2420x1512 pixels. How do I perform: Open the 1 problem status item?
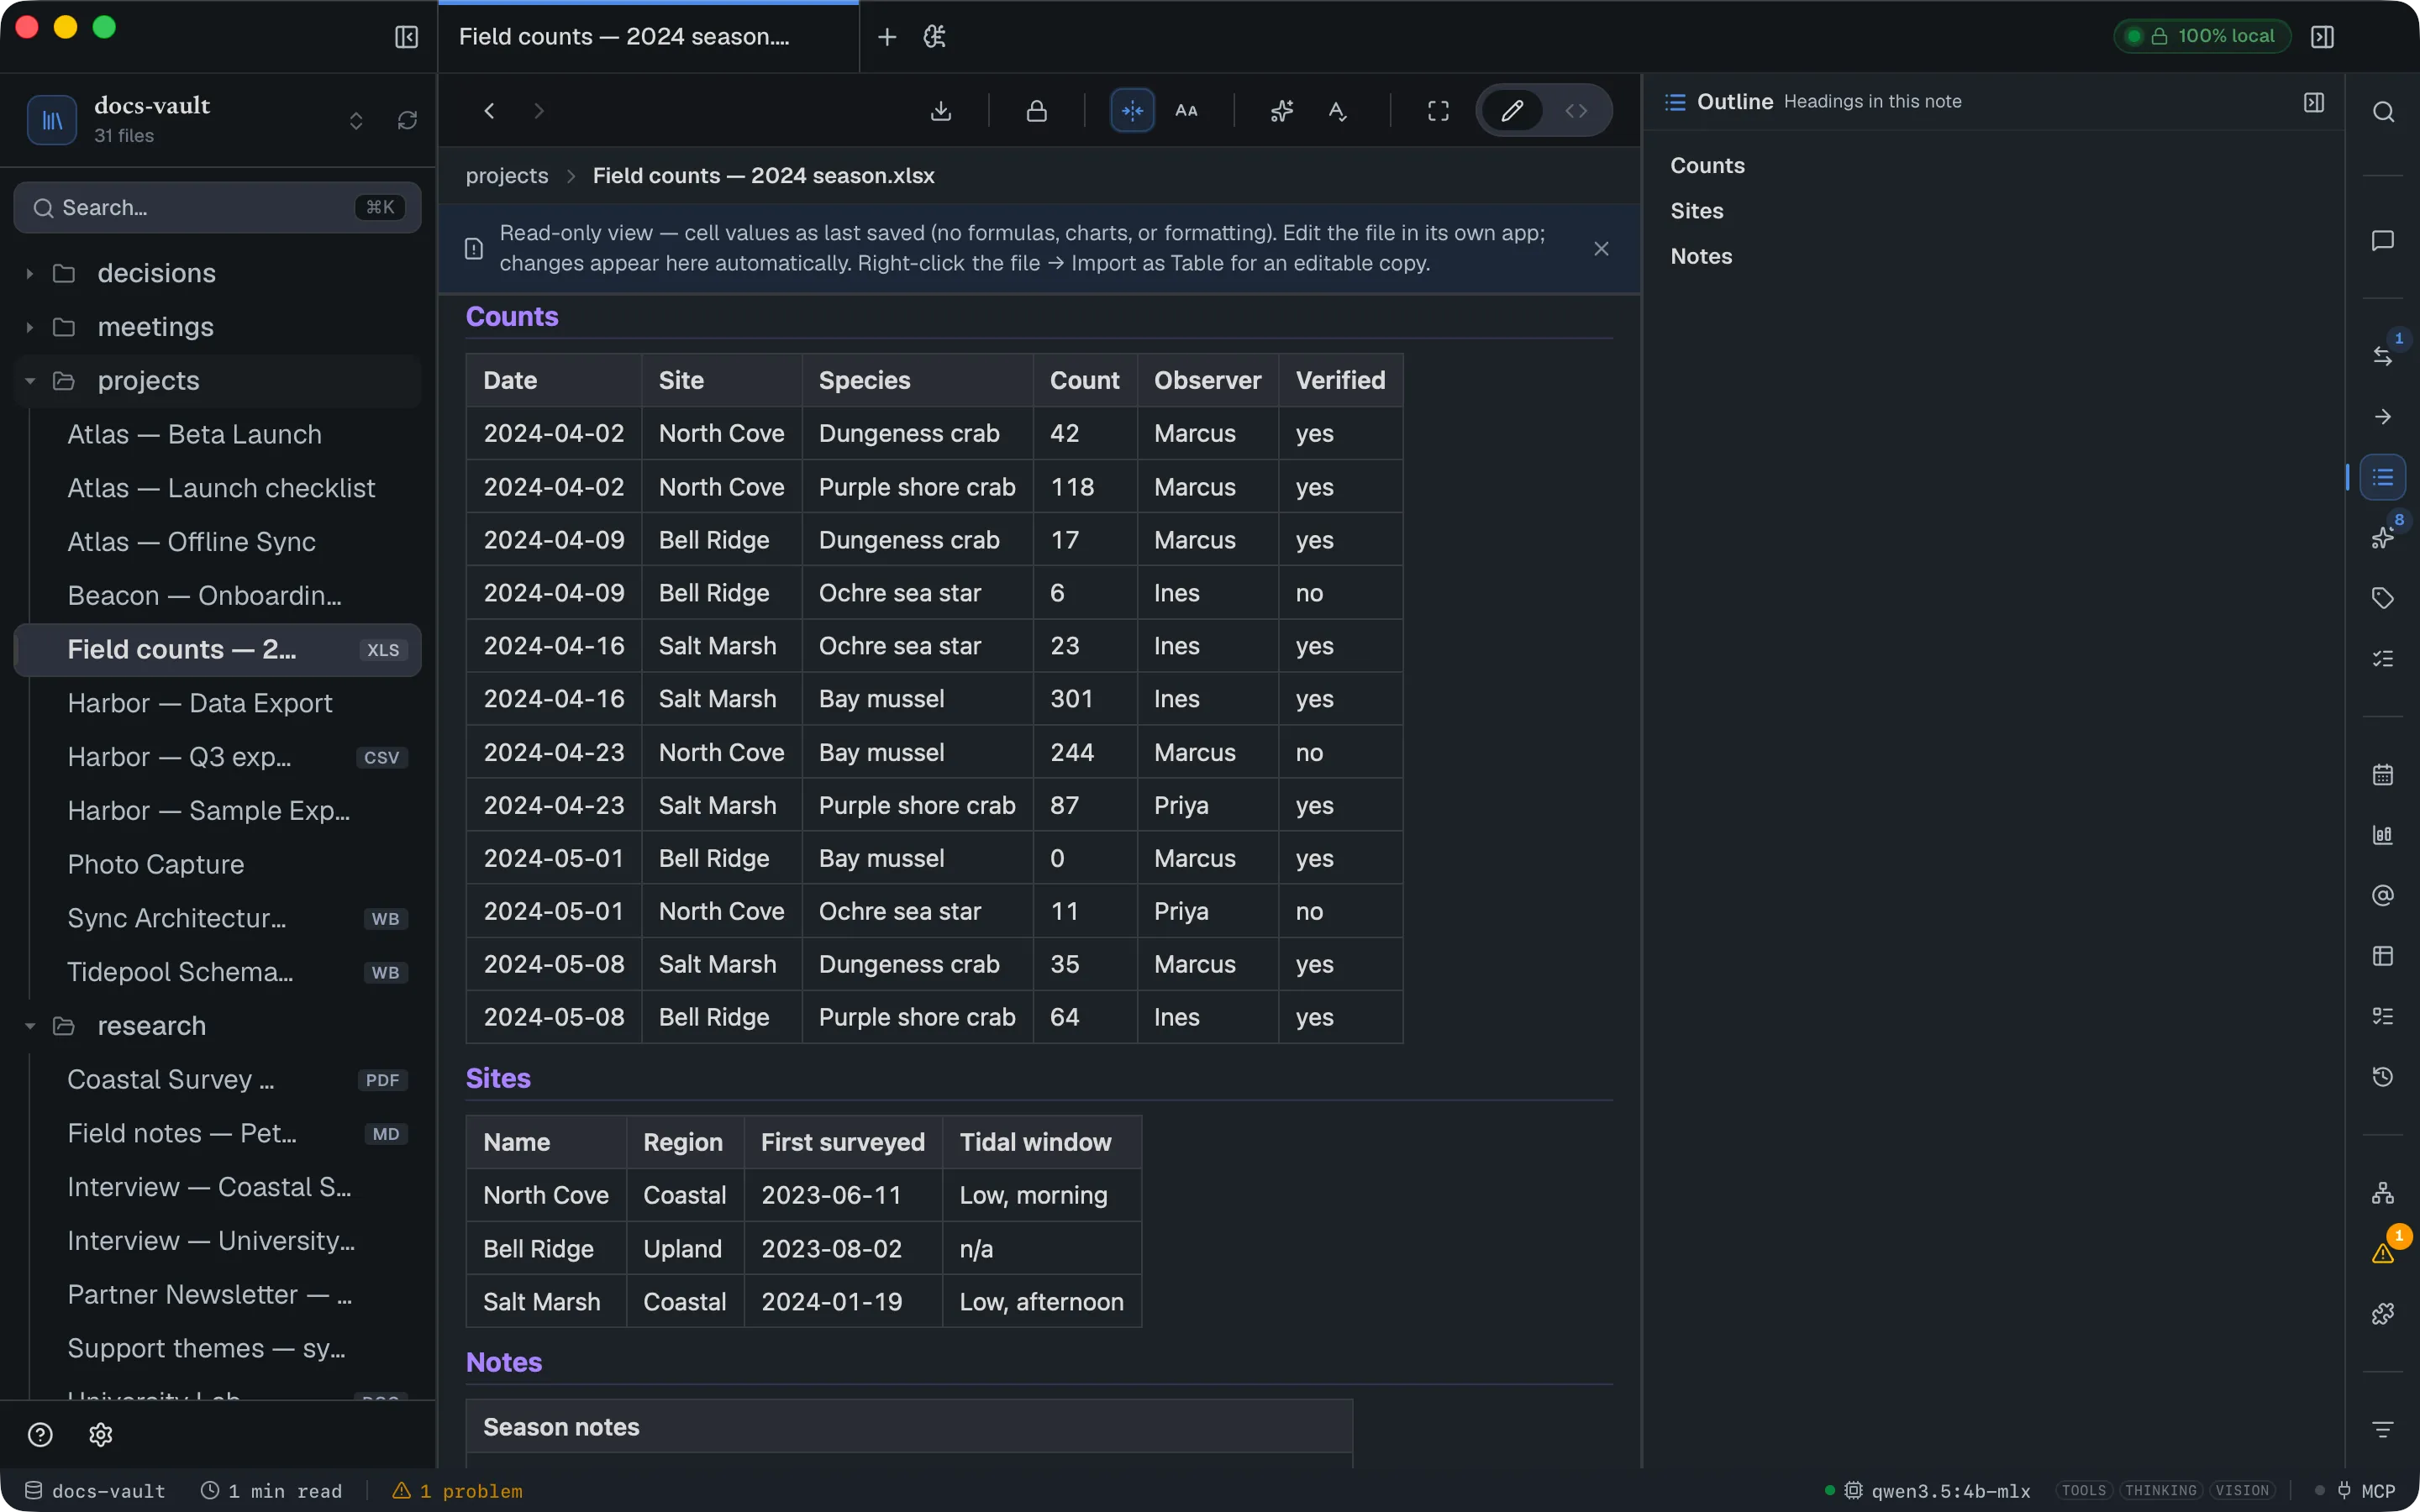click(457, 1490)
